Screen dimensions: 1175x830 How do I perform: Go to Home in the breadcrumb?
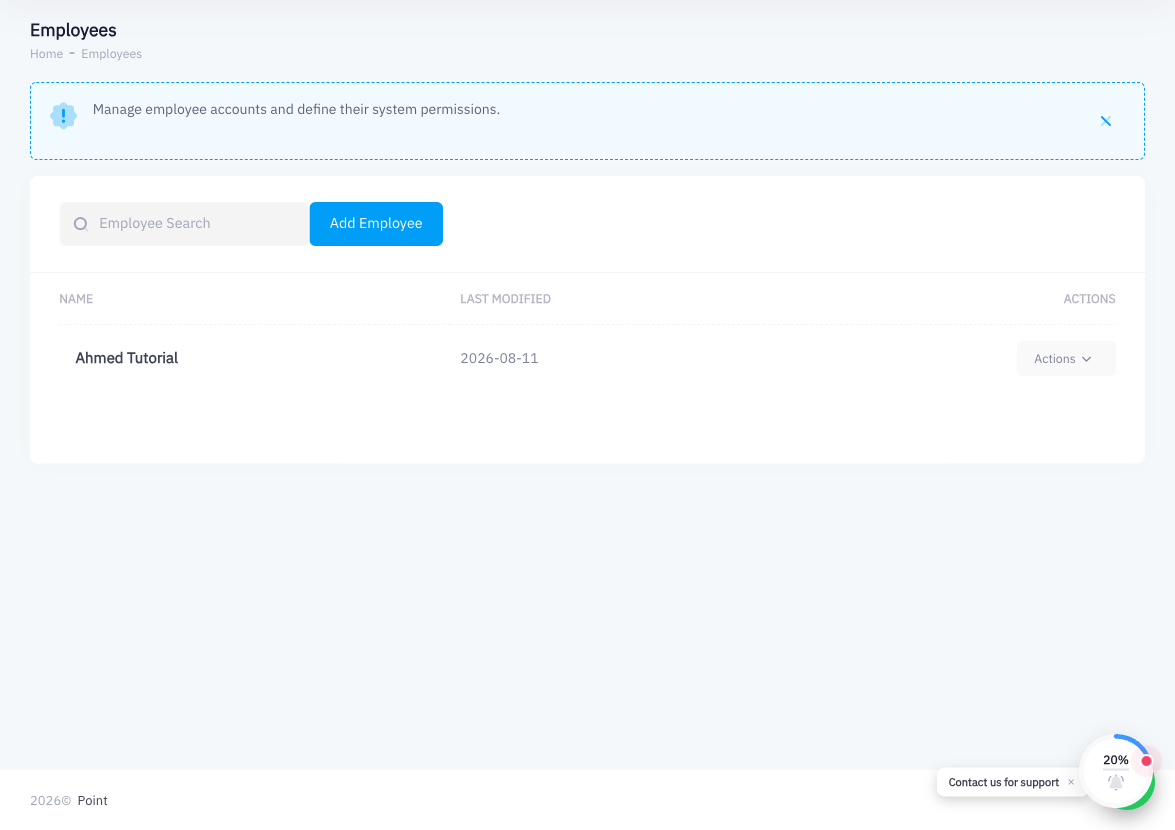(x=46, y=54)
